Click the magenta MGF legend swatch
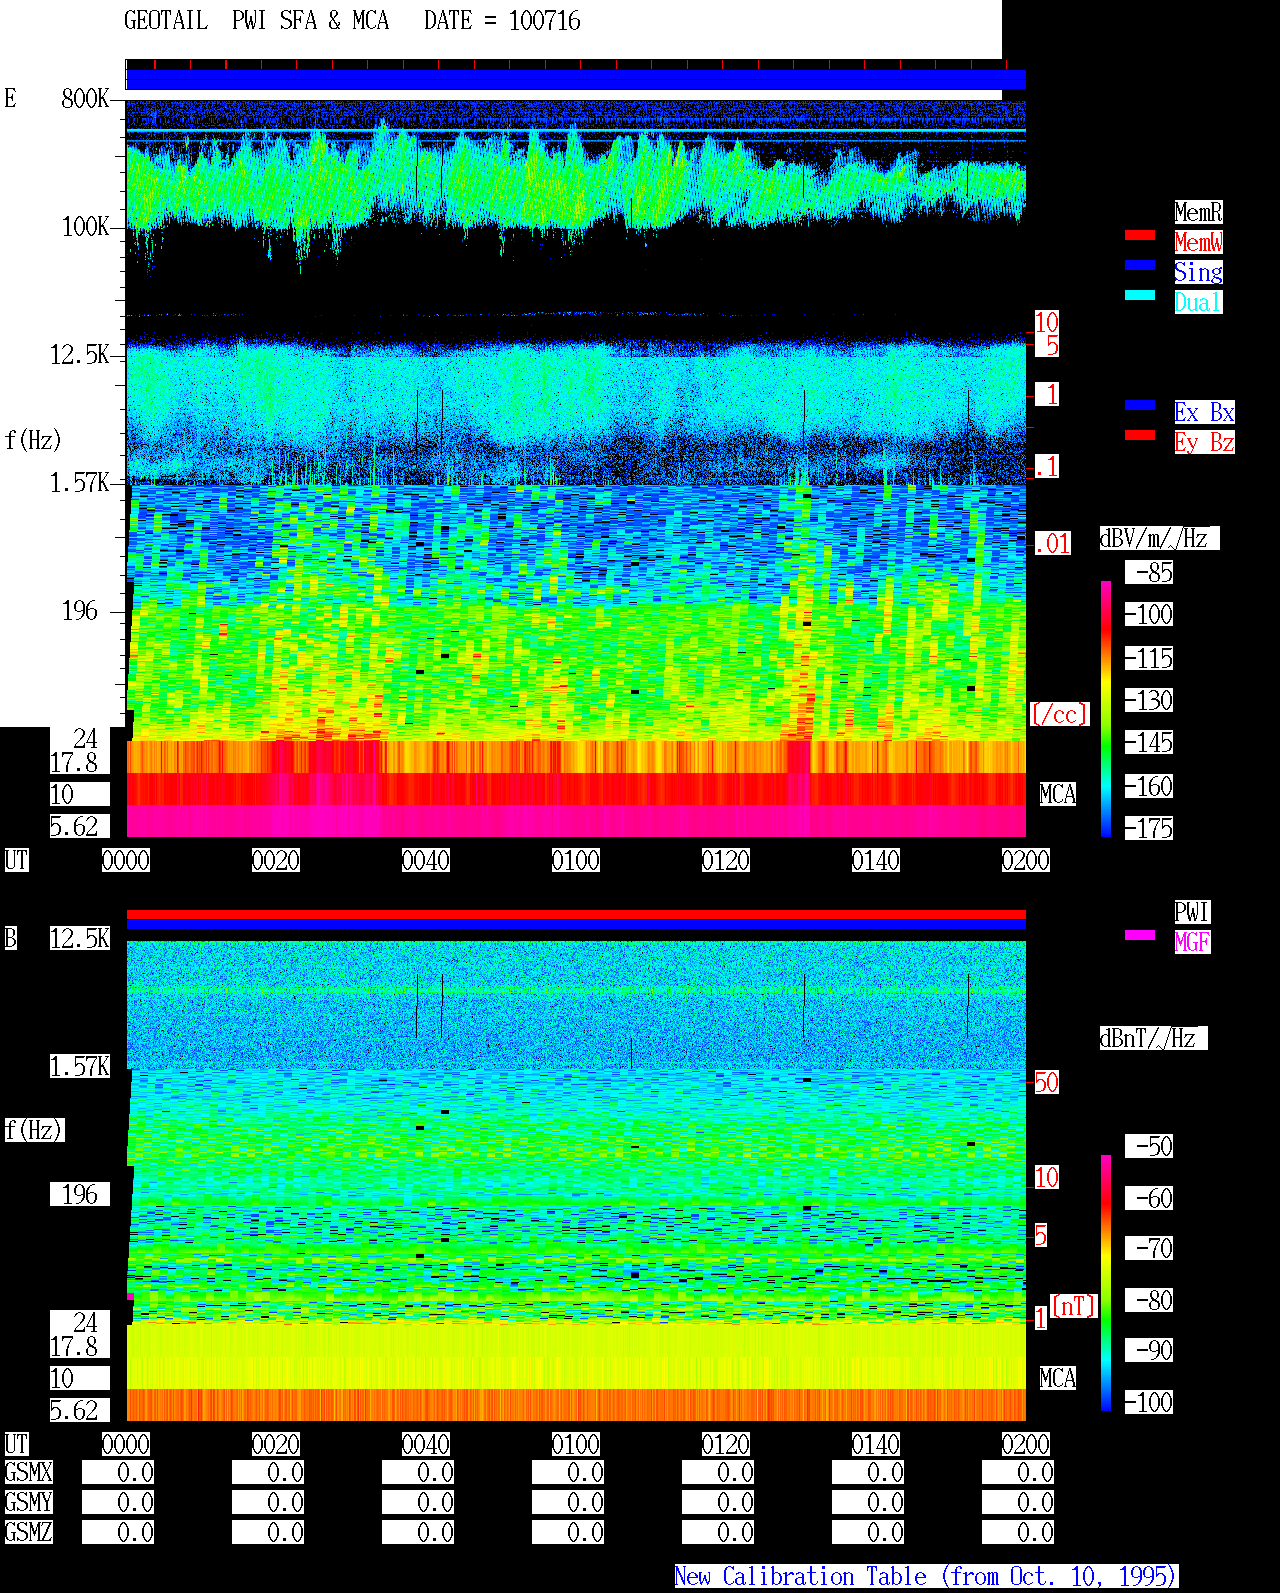Screen dimensions: 1280x1593 (x=1140, y=935)
